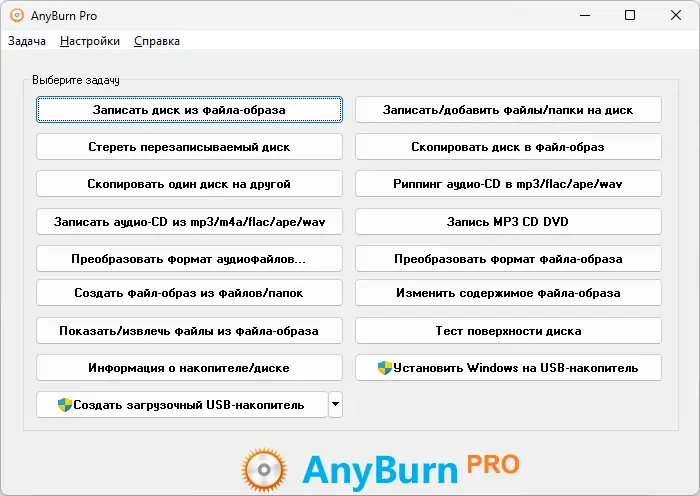Start Риппинг аудио-CD в mp3/flac/ape/wav

[x=508, y=184]
